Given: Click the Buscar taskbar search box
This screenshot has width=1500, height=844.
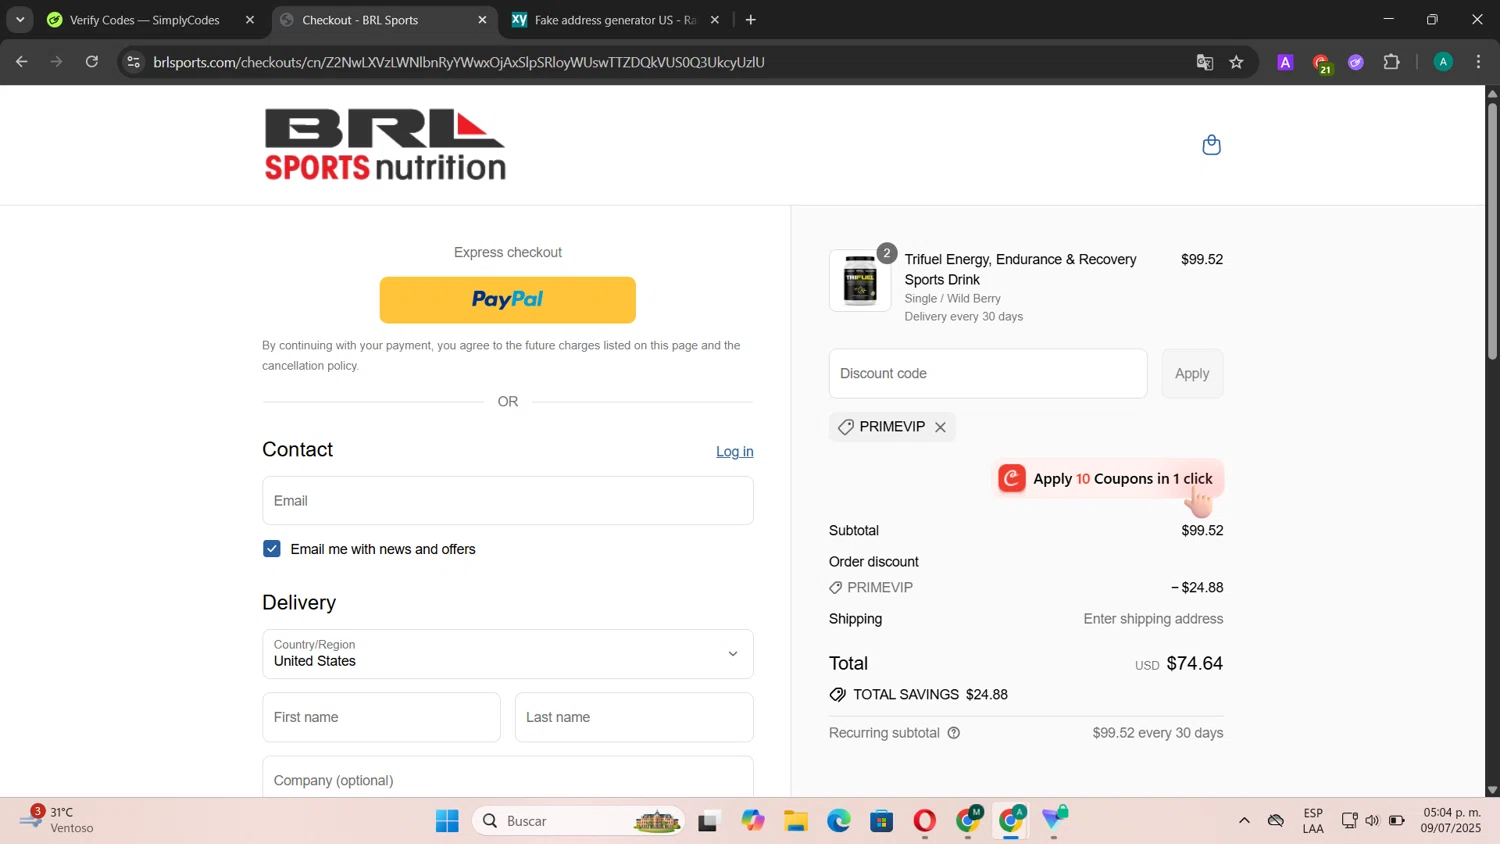Looking at the screenshot, I should point(579,821).
